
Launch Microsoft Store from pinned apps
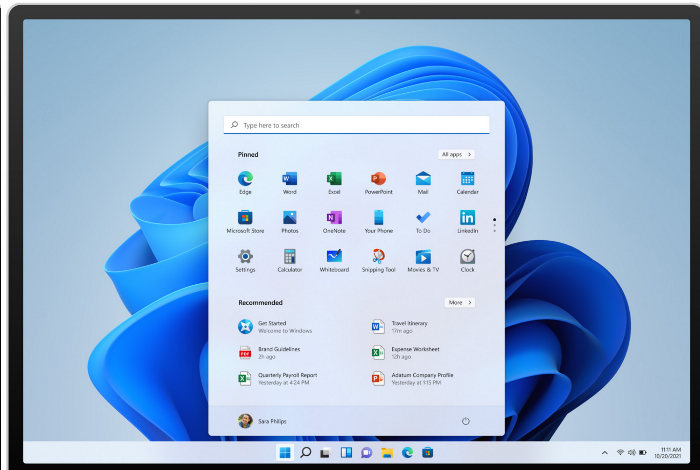click(245, 221)
